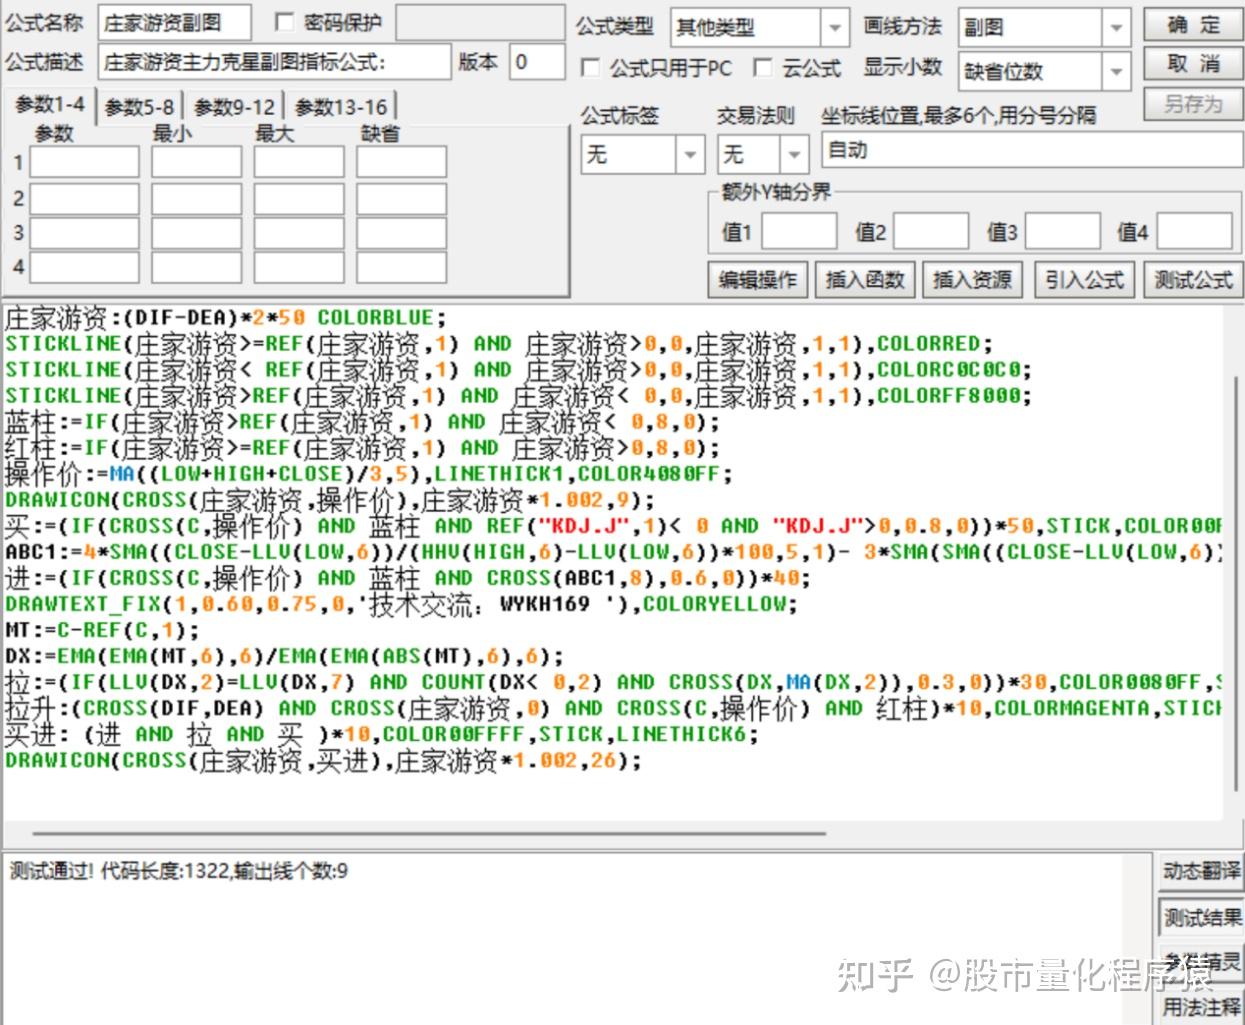This screenshot has width=1245, height=1025.
Task: Click the code line beginning MT:=C-REF
Action: (102, 630)
